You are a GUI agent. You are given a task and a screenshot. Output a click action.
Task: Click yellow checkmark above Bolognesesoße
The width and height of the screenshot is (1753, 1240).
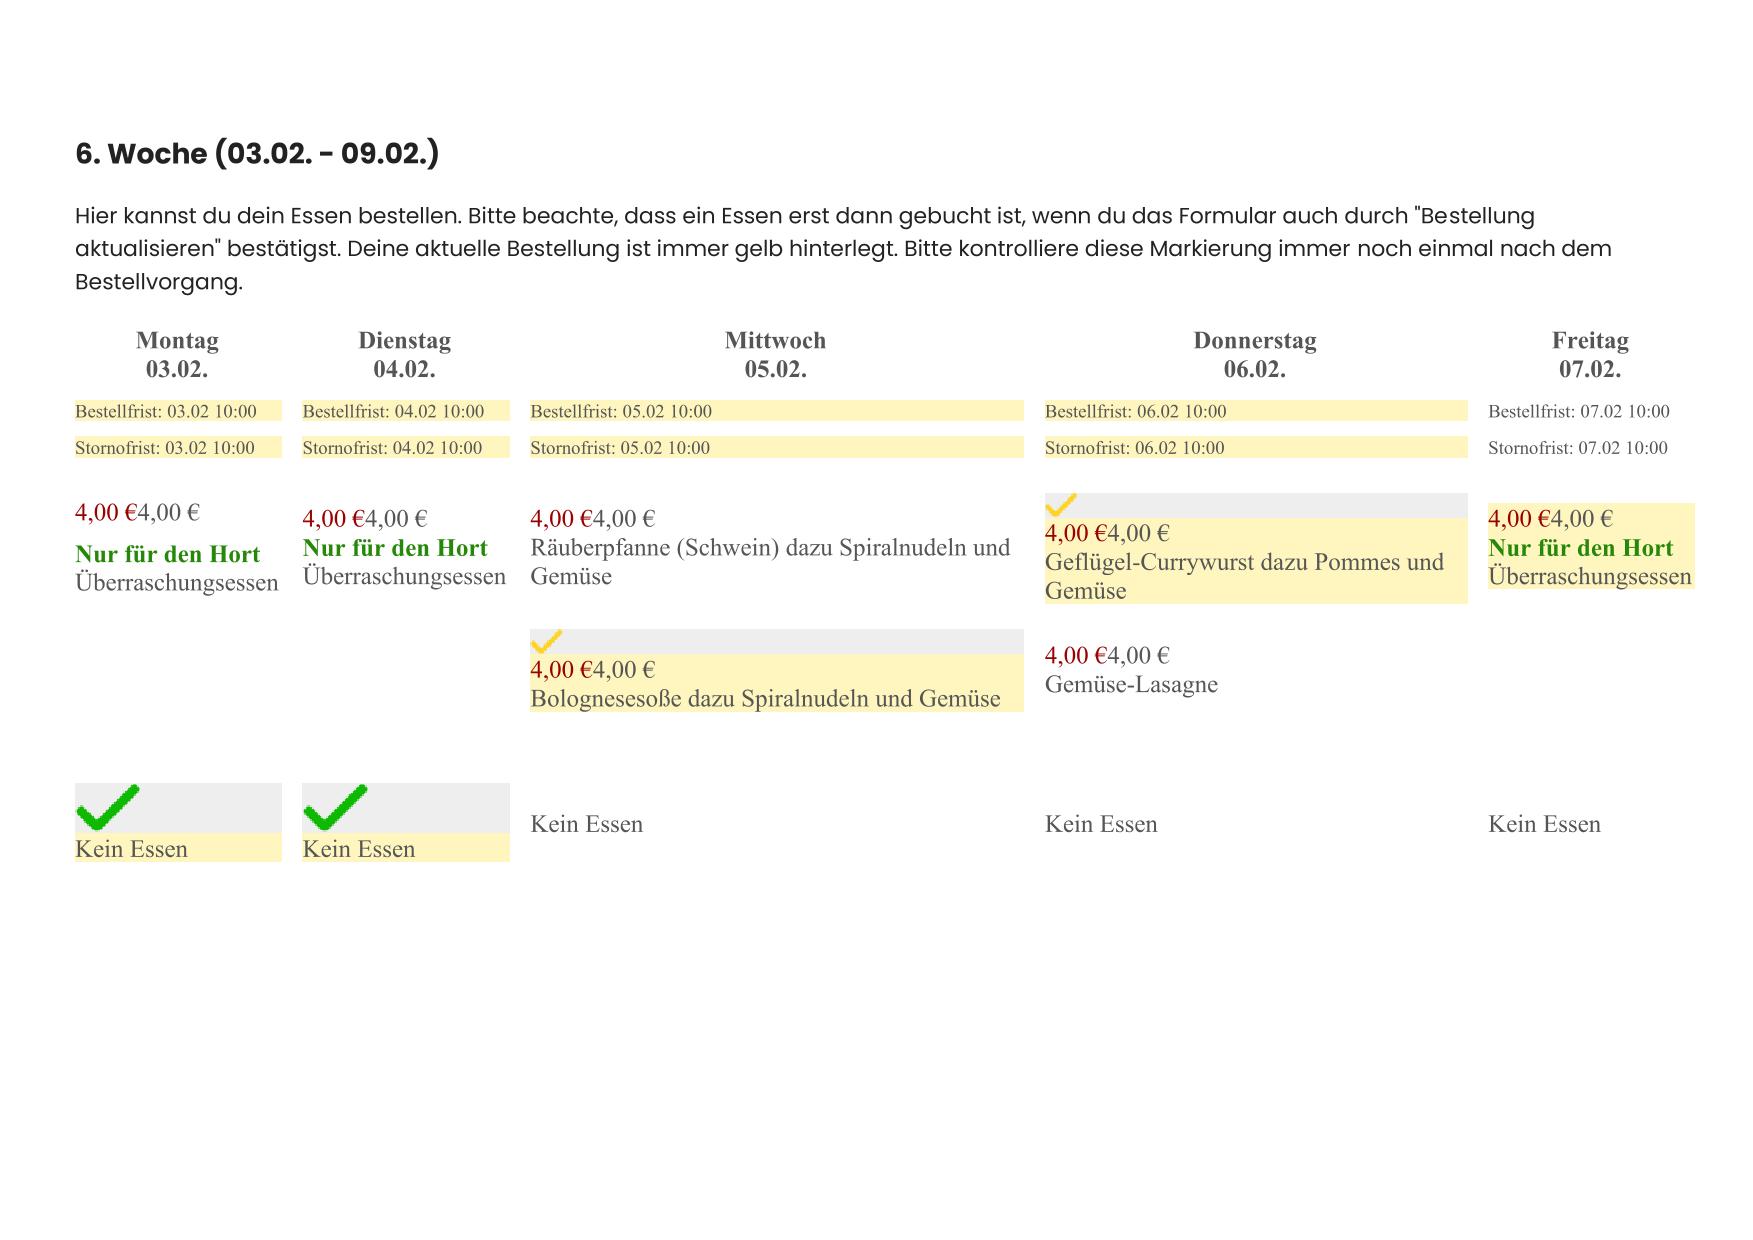click(x=546, y=641)
